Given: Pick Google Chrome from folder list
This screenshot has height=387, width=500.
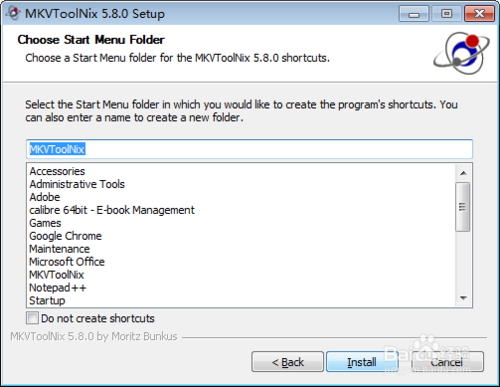Looking at the screenshot, I should tap(66, 236).
